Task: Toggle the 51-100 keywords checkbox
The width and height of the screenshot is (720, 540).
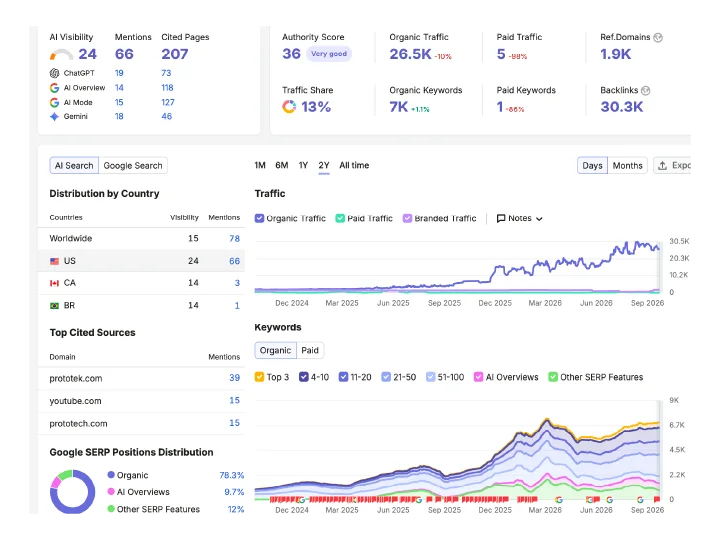Action: [x=430, y=377]
